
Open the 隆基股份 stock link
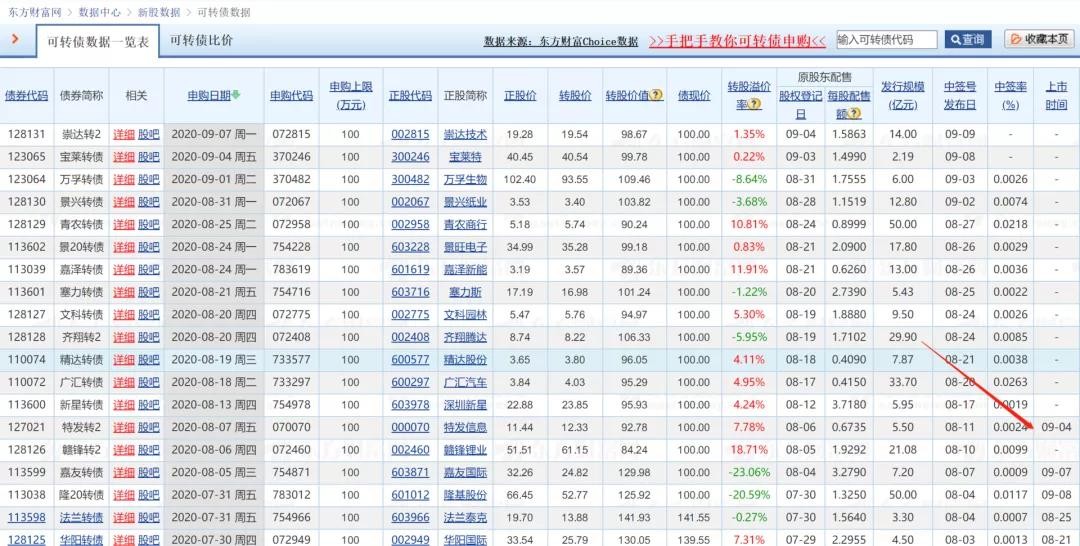[465, 495]
